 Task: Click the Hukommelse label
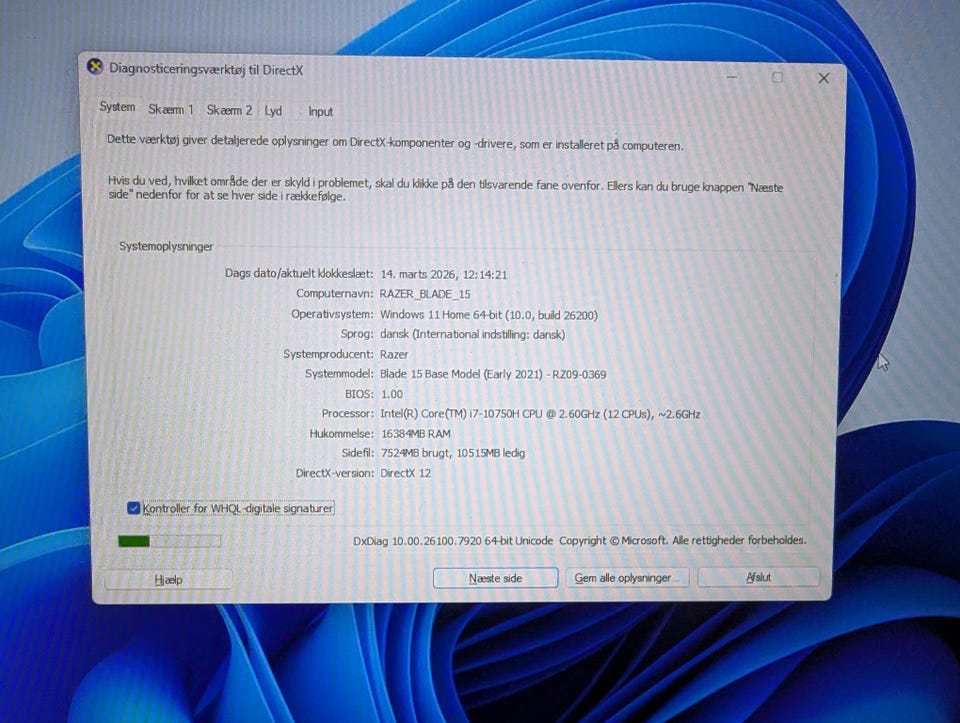pos(341,433)
